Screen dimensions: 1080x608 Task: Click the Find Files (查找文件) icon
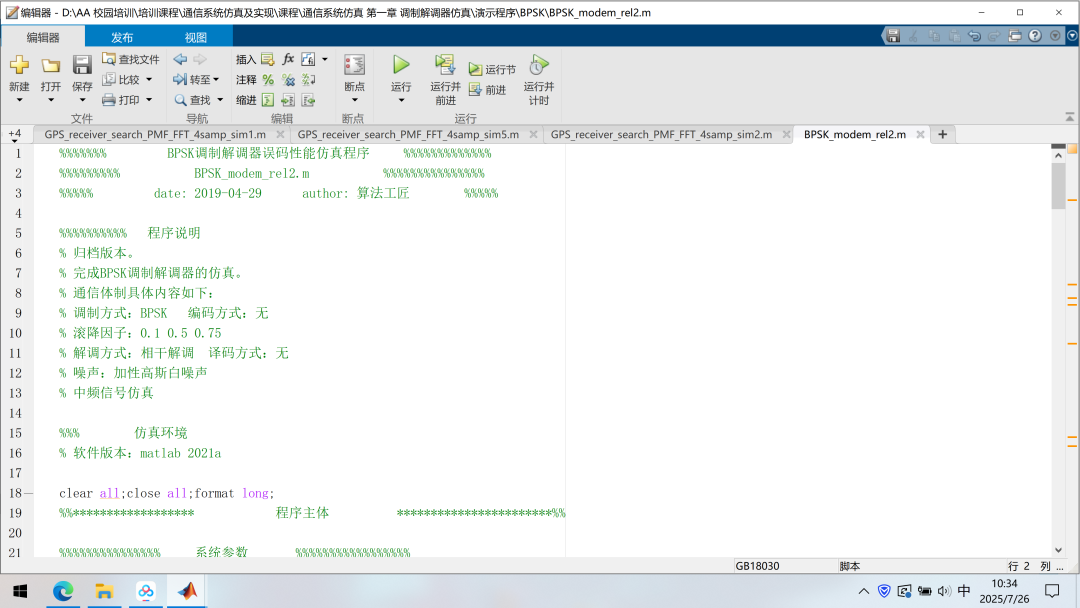tap(109, 59)
